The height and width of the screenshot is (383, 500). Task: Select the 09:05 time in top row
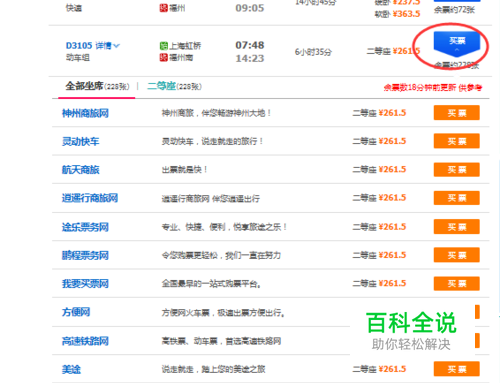[x=250, y=8]
